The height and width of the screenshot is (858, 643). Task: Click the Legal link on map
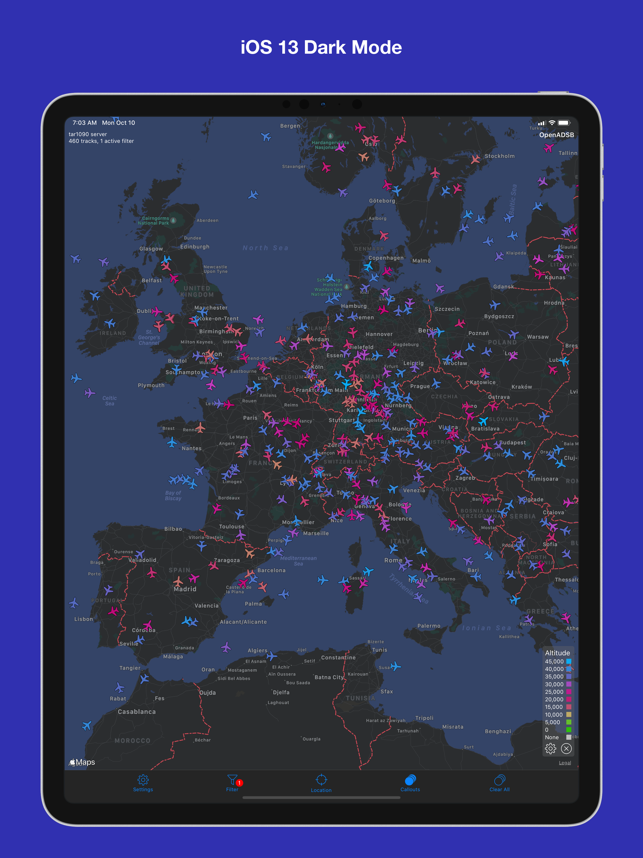[565, 763]
